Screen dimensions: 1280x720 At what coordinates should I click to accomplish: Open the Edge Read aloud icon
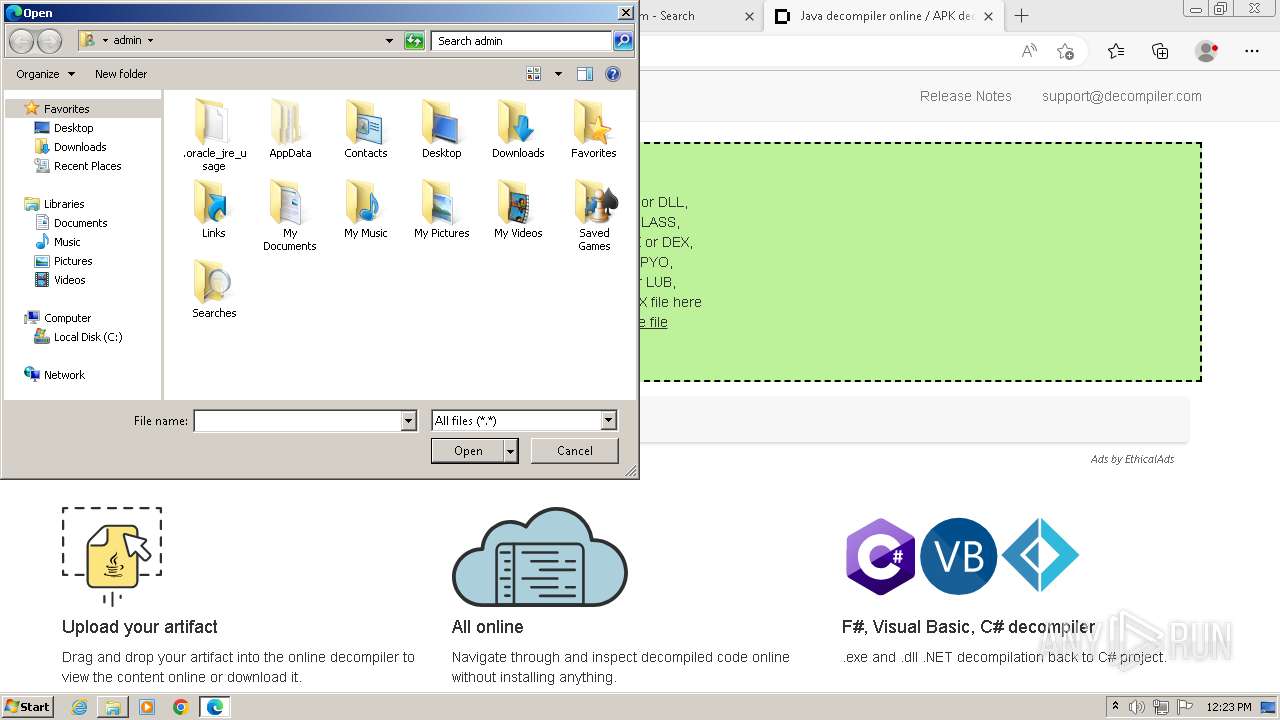point(1029,51)
